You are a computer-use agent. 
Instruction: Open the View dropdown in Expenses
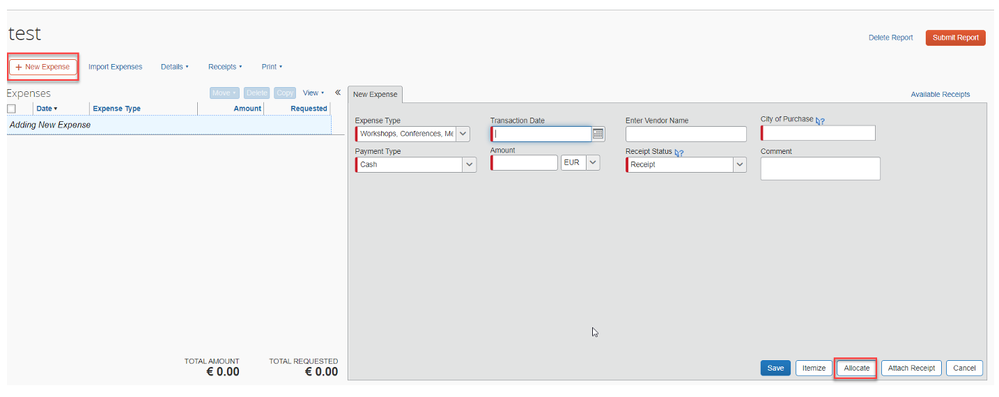click(x=313, y=93)
